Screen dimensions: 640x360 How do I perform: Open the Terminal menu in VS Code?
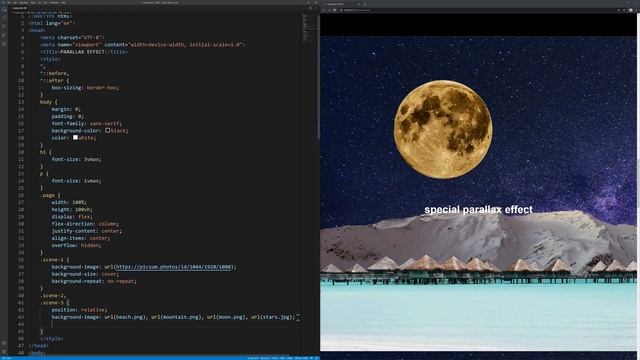pyautogui.click(x=54, y=2)
